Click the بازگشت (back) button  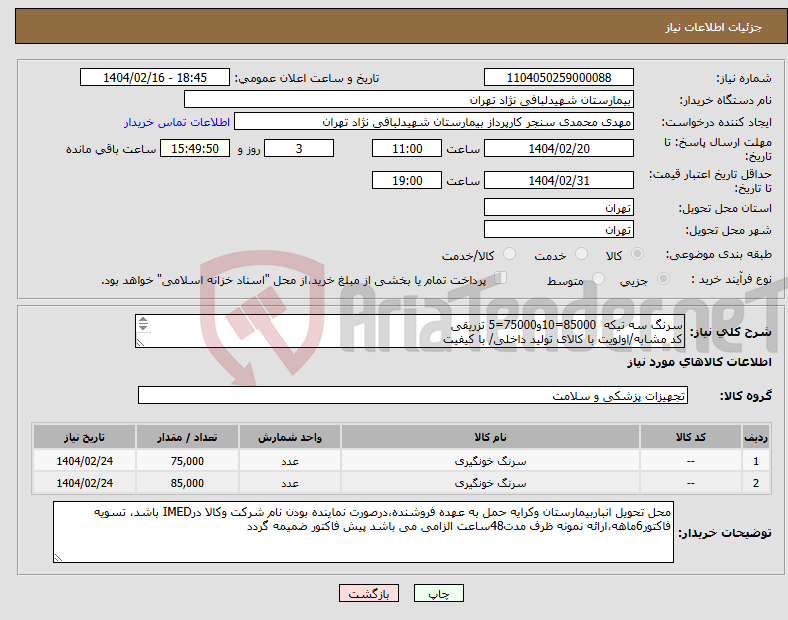point(369,593)
